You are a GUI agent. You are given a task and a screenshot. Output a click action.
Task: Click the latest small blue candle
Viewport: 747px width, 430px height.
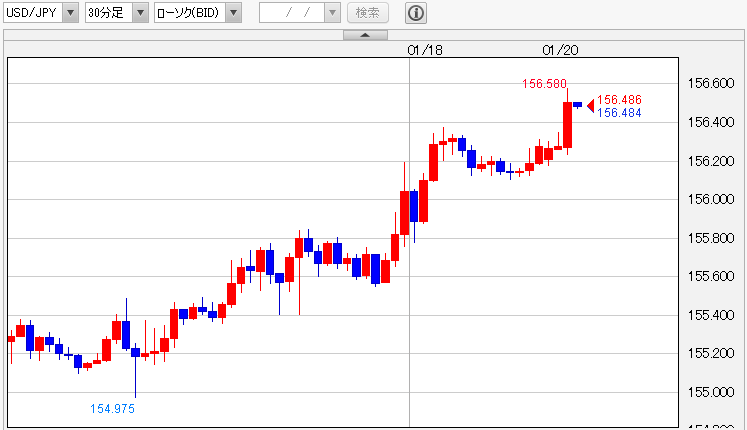tap(577, 105)
